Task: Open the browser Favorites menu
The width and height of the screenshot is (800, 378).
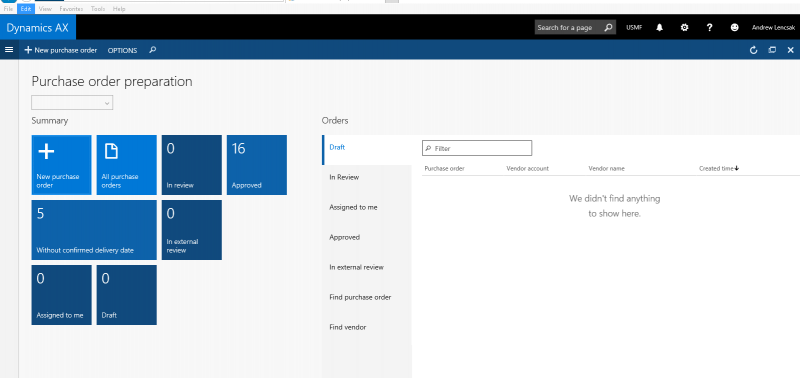Action: point(71,9)
